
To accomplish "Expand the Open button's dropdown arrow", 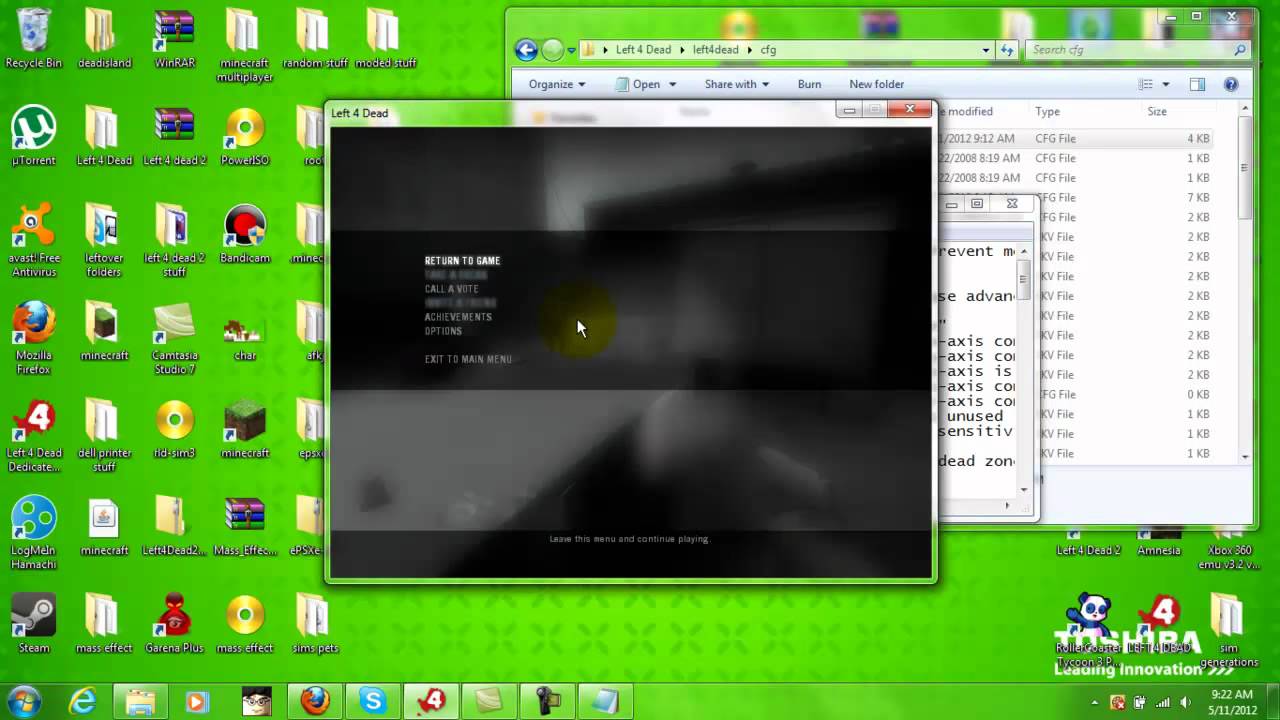I will pos(672,84).
